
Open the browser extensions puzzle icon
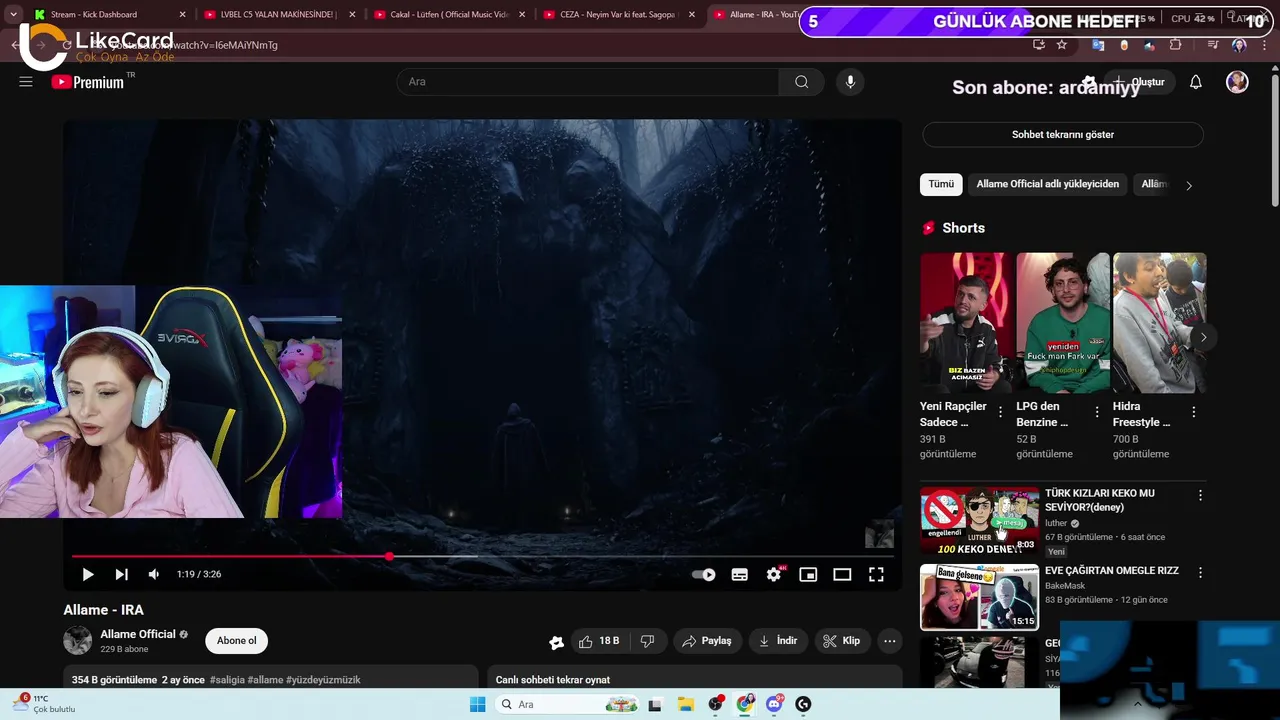tap(1175, 45)
